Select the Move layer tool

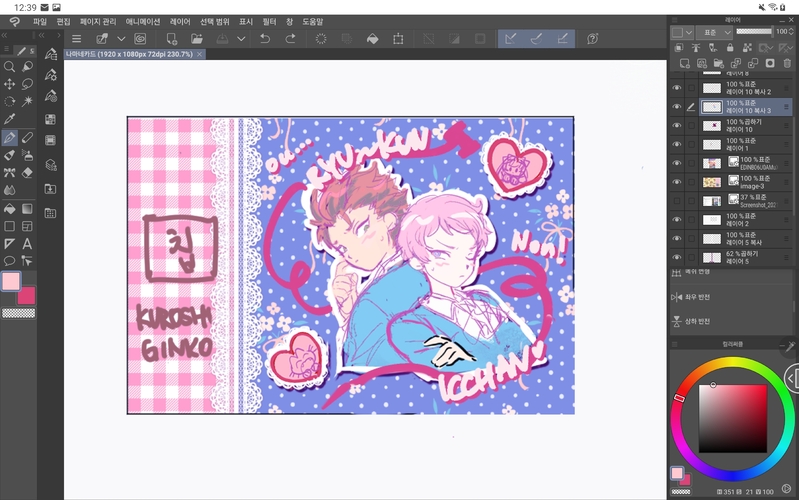pos(10,84)
